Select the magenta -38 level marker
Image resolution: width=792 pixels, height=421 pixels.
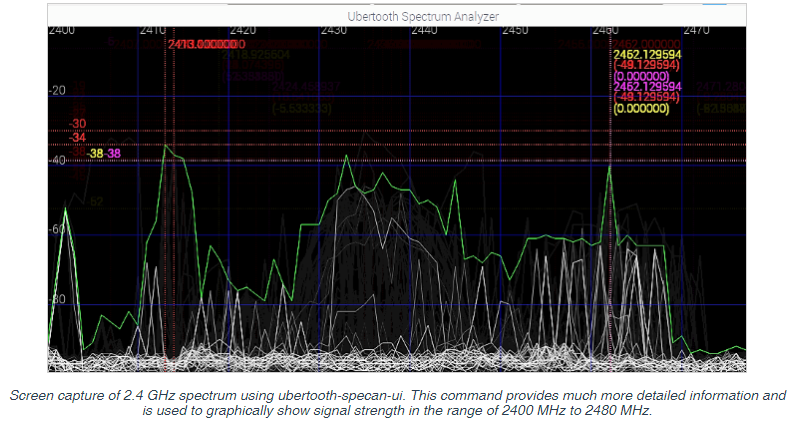click(x=113, y=154)
